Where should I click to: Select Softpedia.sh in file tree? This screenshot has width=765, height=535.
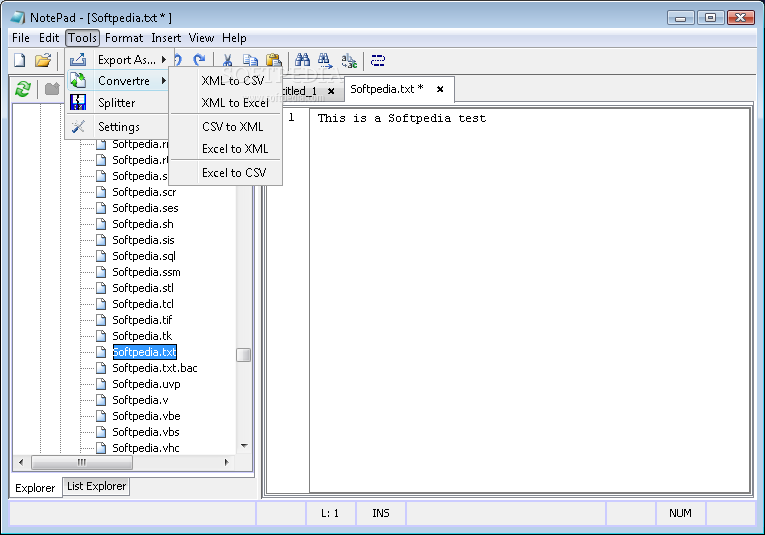point(142,224)
